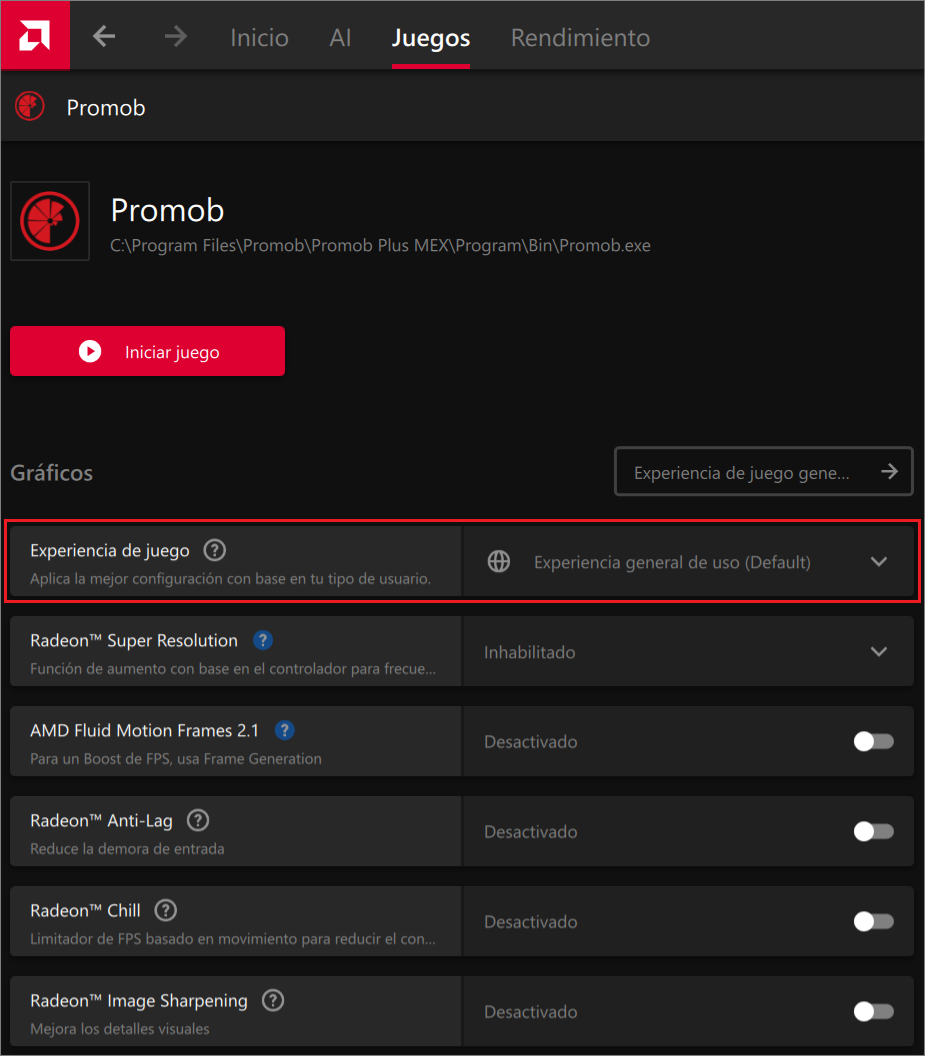Toggle Radeon Image Sharpening on
This screenshot has width=925, height=1056.
[874, 1012]
